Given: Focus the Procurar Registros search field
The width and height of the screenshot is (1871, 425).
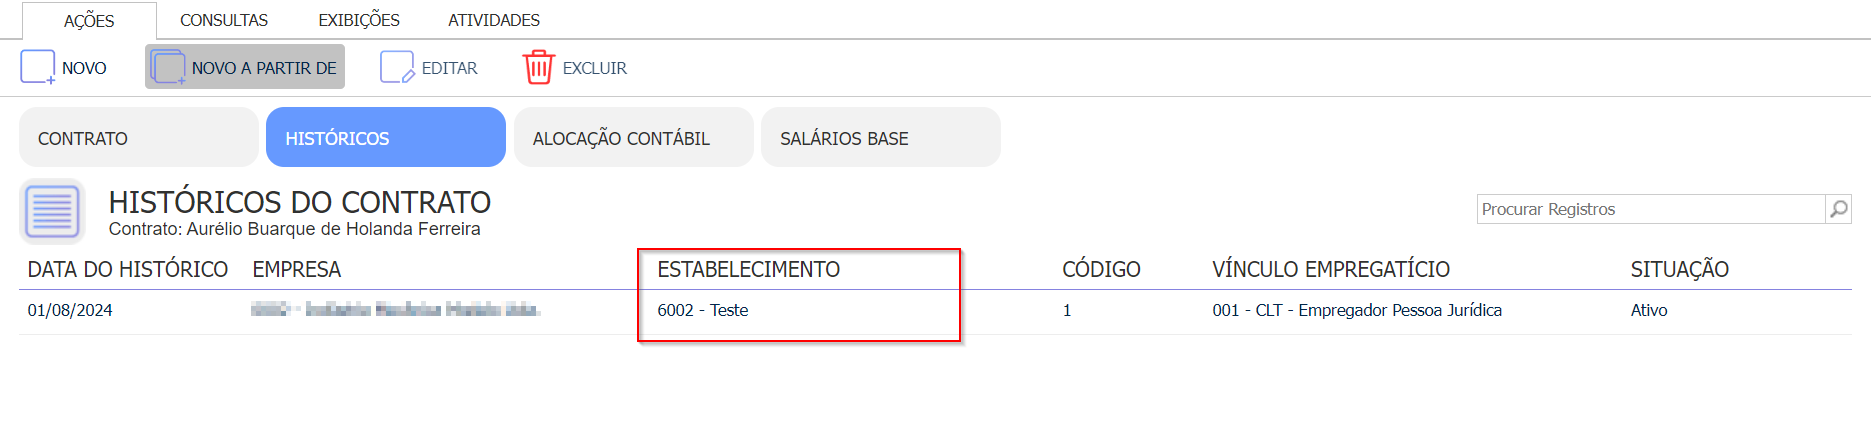Looking at the screenshot, I should click(1651, 209).
